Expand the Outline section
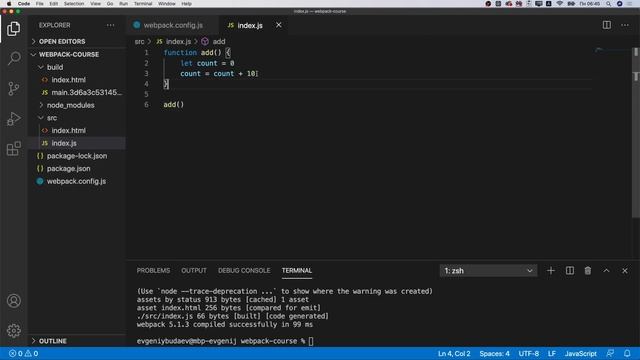 pos(77,341)
